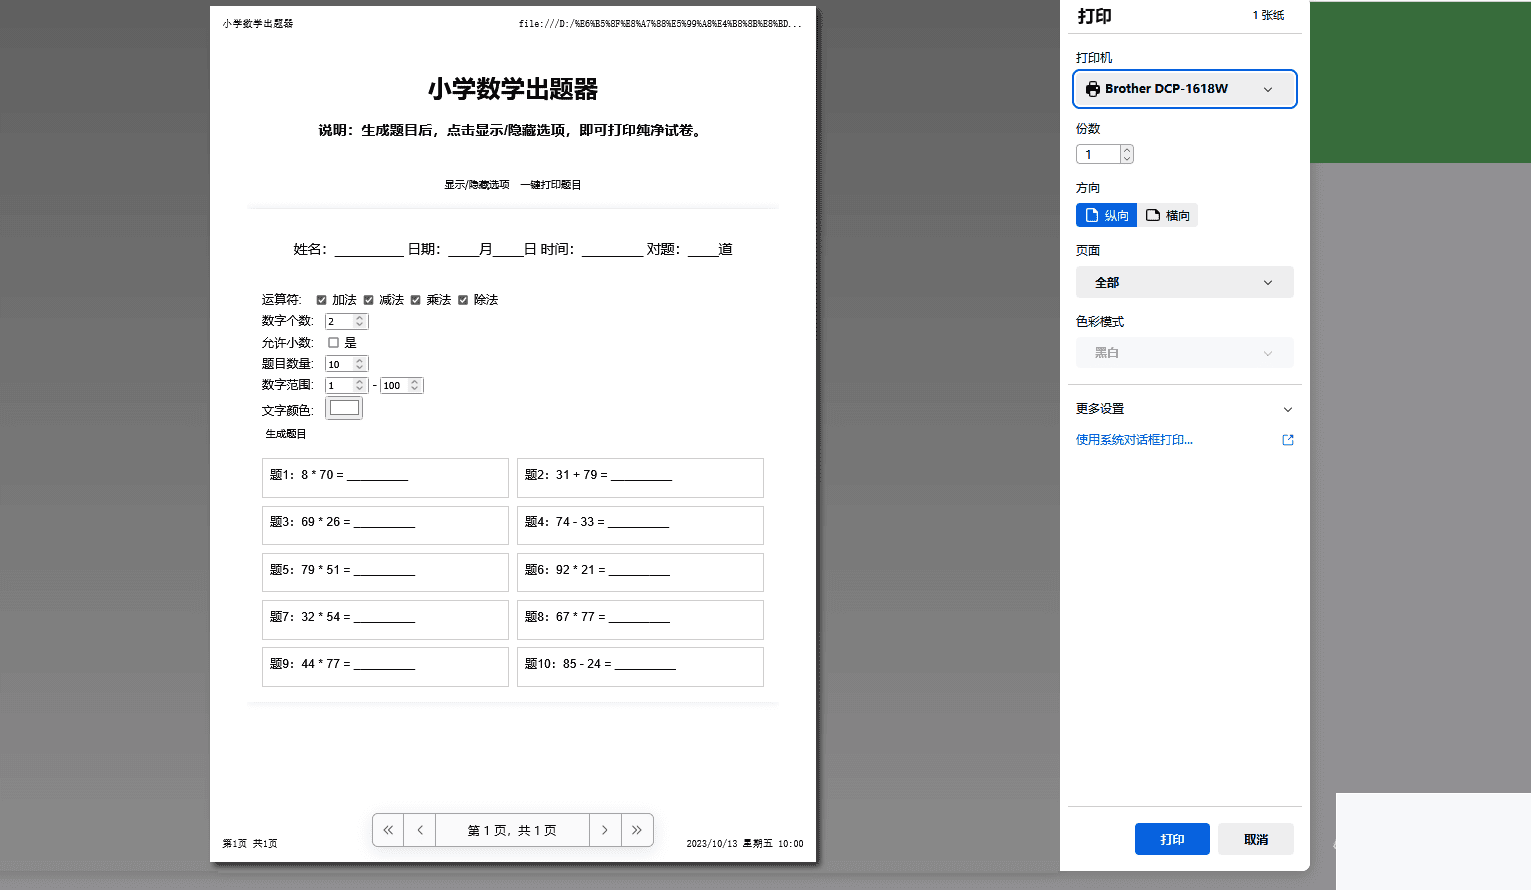Jump to the last preview page

click(x=637, y=830)
